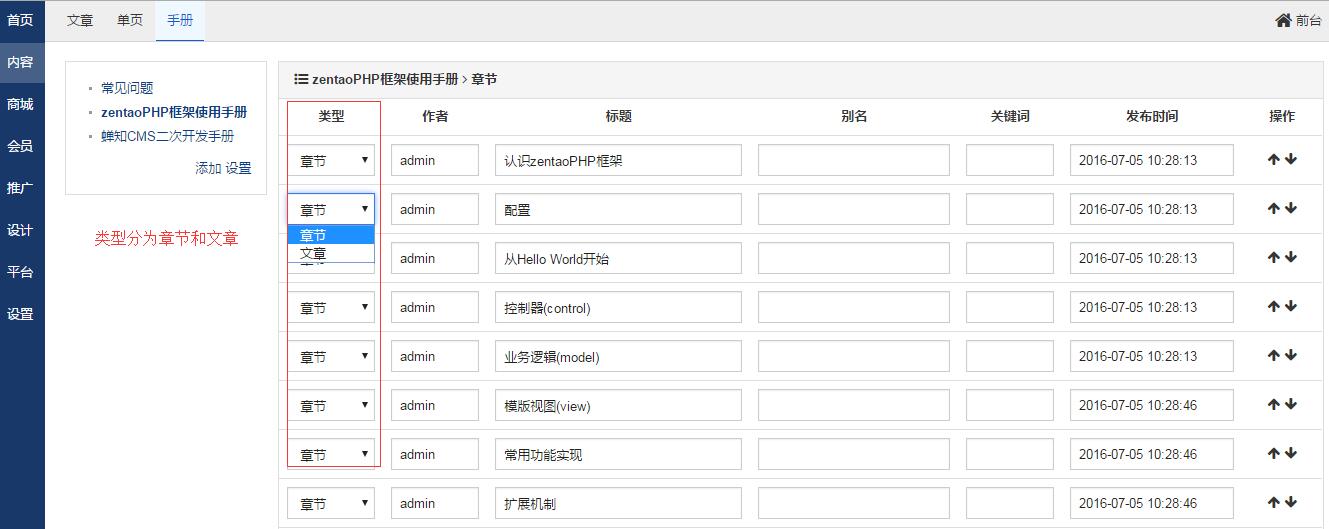Move 配置 row down with arrow

(1291, 208)
